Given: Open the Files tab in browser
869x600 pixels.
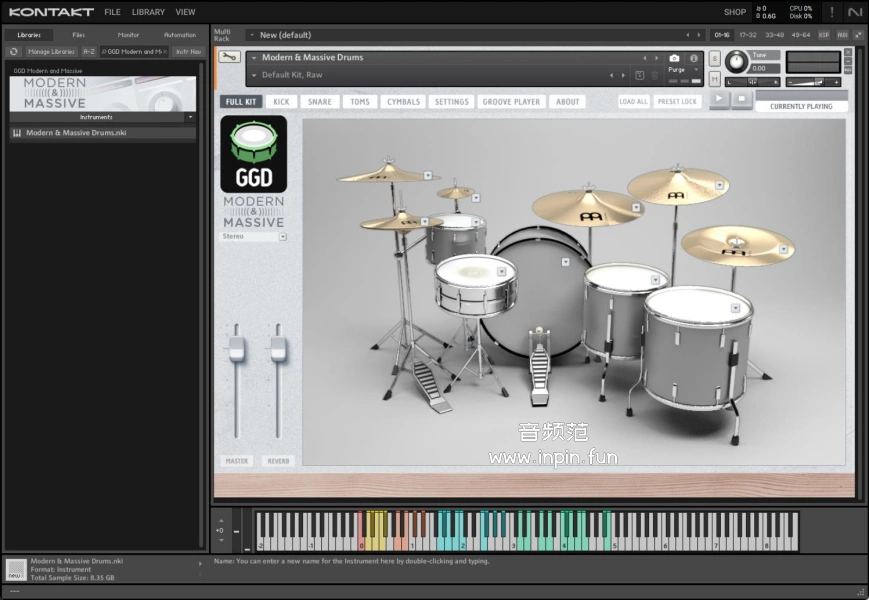Looking at the screenshot, I should pos(79,35).
